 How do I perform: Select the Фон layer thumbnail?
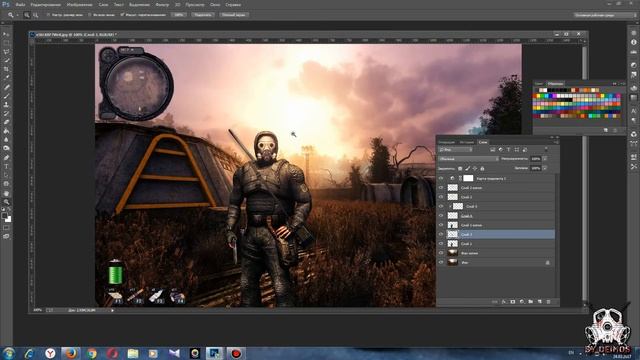click(x=453, y=262)
